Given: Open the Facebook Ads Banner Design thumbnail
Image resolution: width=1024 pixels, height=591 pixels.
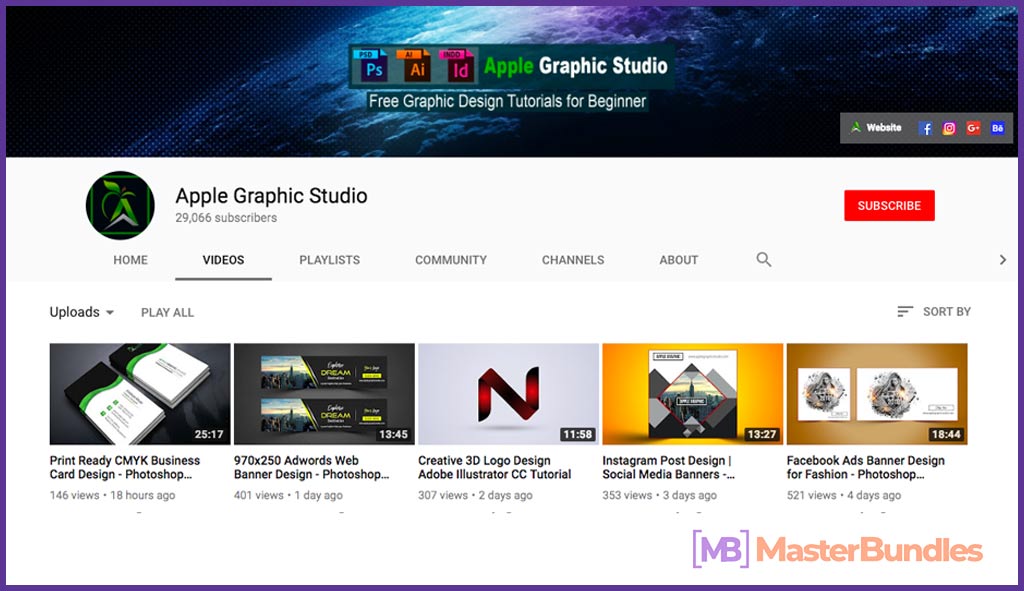Looking at the screenshot, I should [877, 394].
